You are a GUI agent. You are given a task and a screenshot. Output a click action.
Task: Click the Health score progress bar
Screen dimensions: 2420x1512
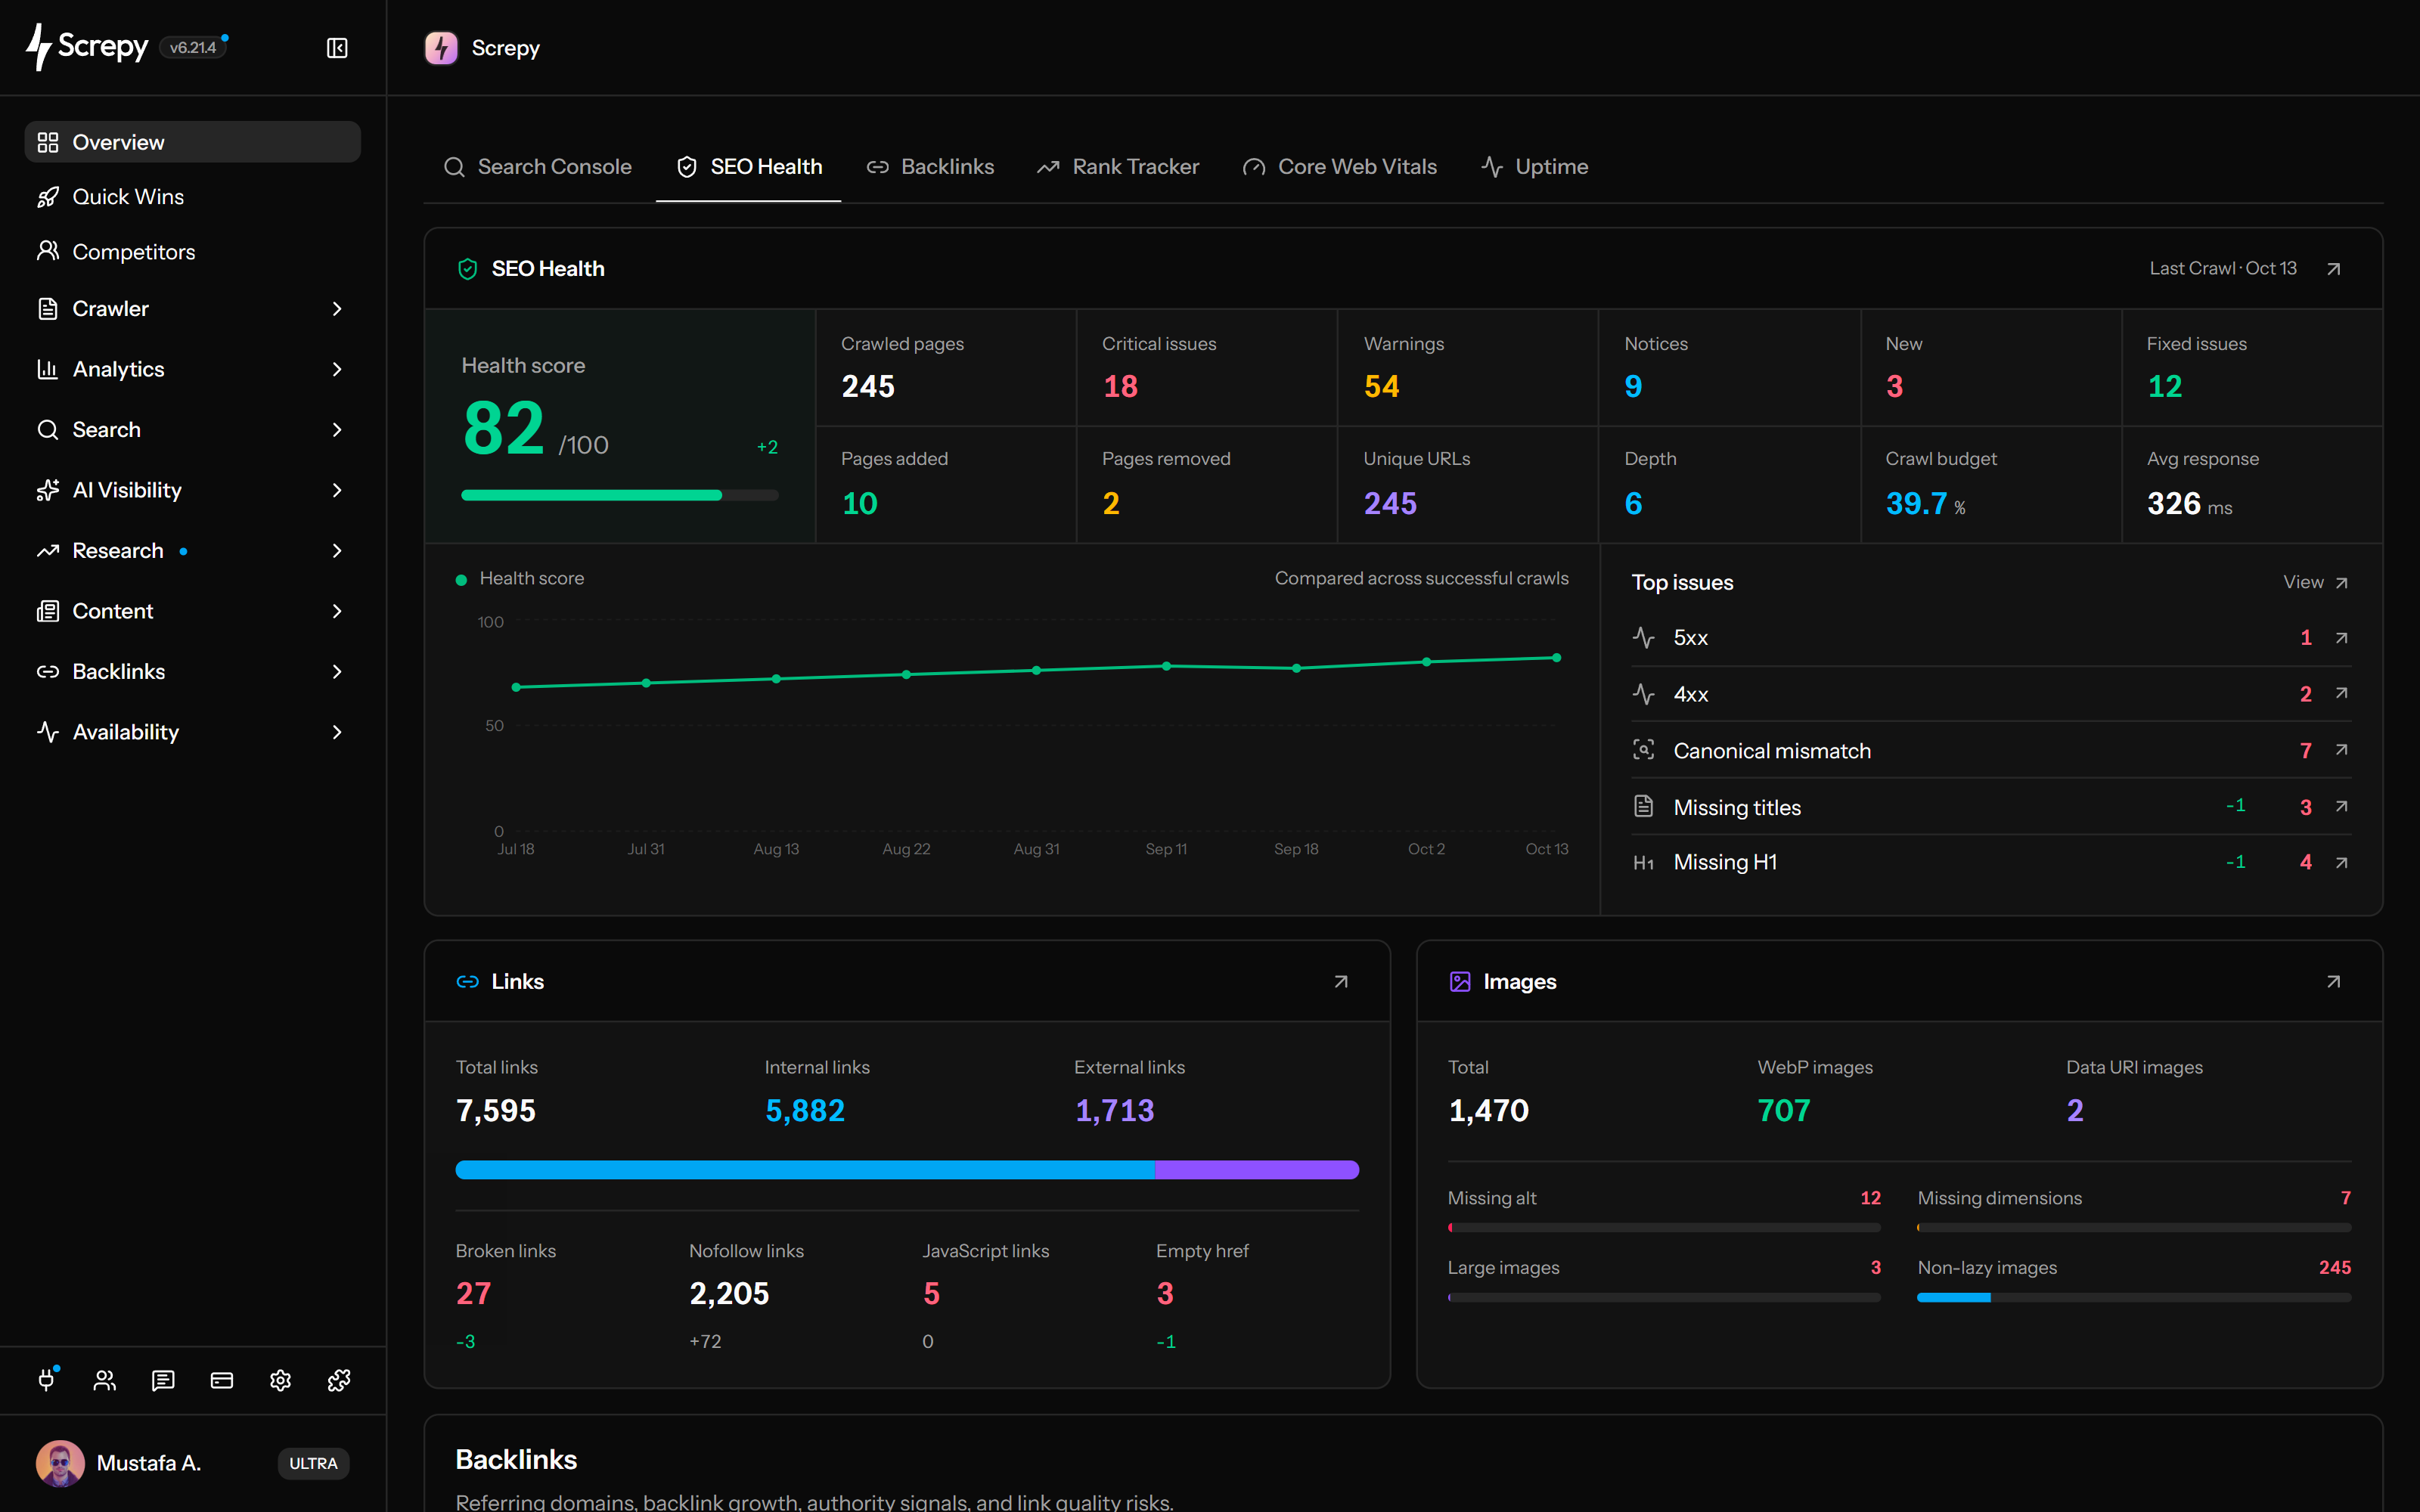click(x=619, y=495)
